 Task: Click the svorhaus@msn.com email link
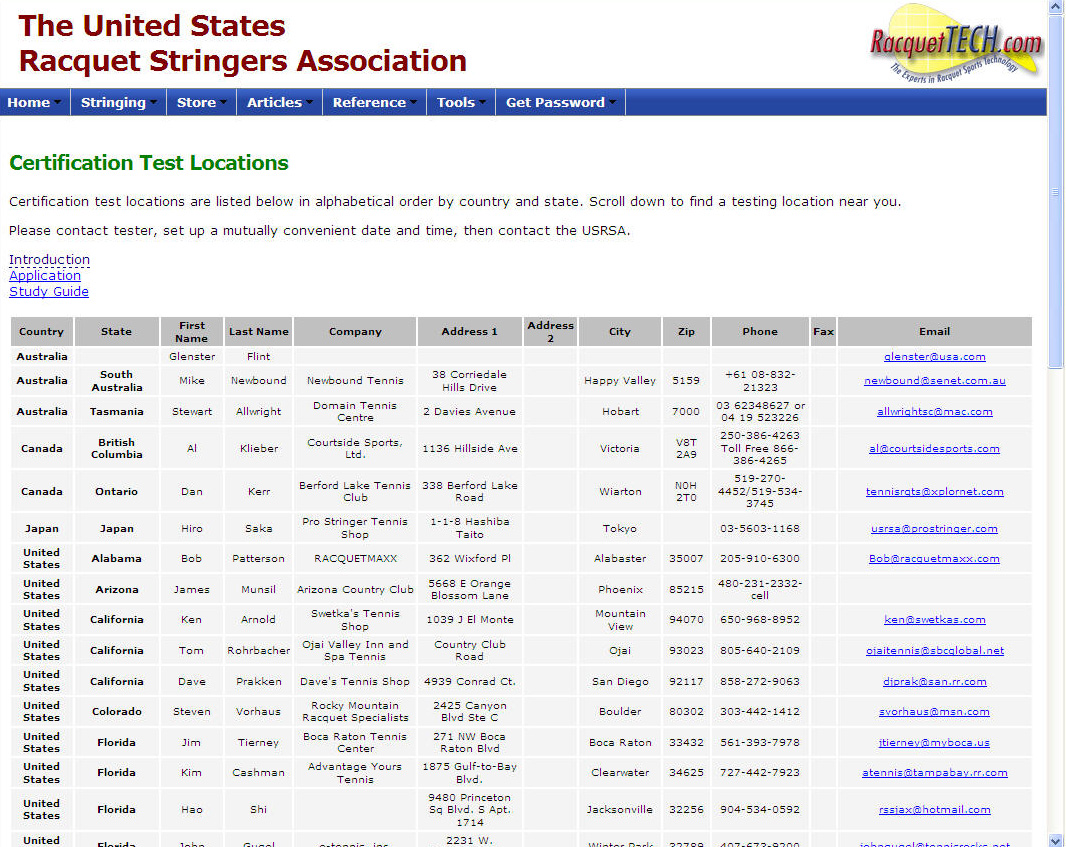[934, 712]
